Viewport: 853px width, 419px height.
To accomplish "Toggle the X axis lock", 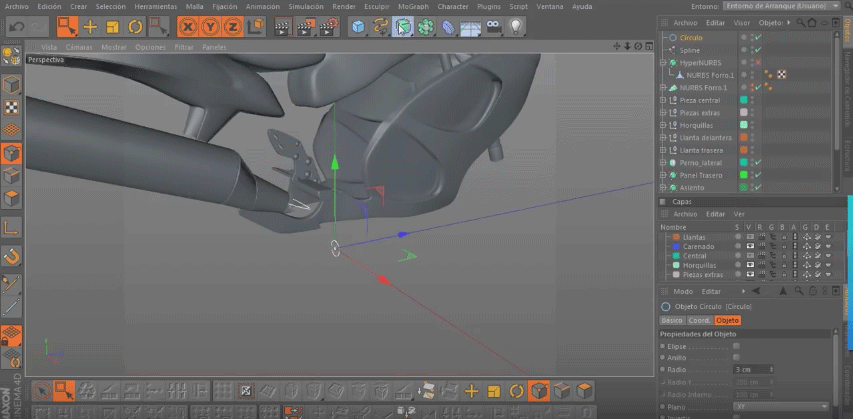I will [x=189, y=27].
